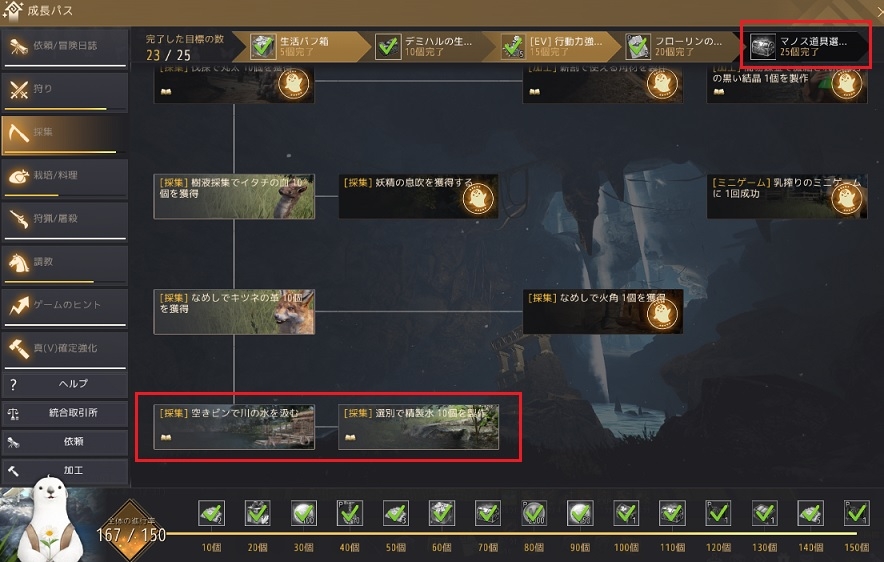
Task: Open the ヘルプ button
Action: [64, 384]
